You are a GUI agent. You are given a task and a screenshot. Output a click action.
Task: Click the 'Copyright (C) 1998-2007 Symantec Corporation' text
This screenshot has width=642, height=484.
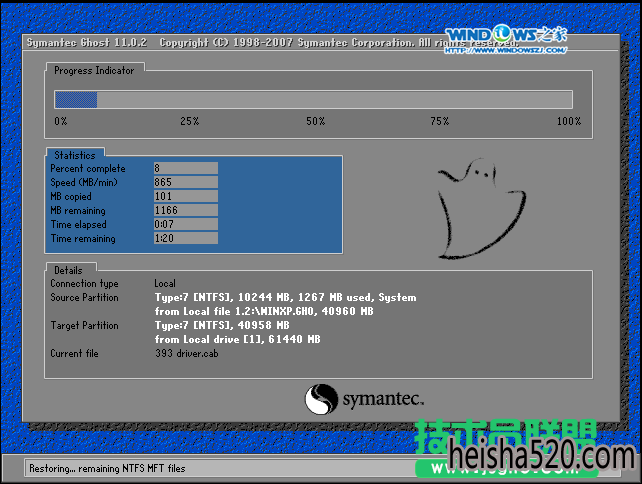[x=287, y=43]
